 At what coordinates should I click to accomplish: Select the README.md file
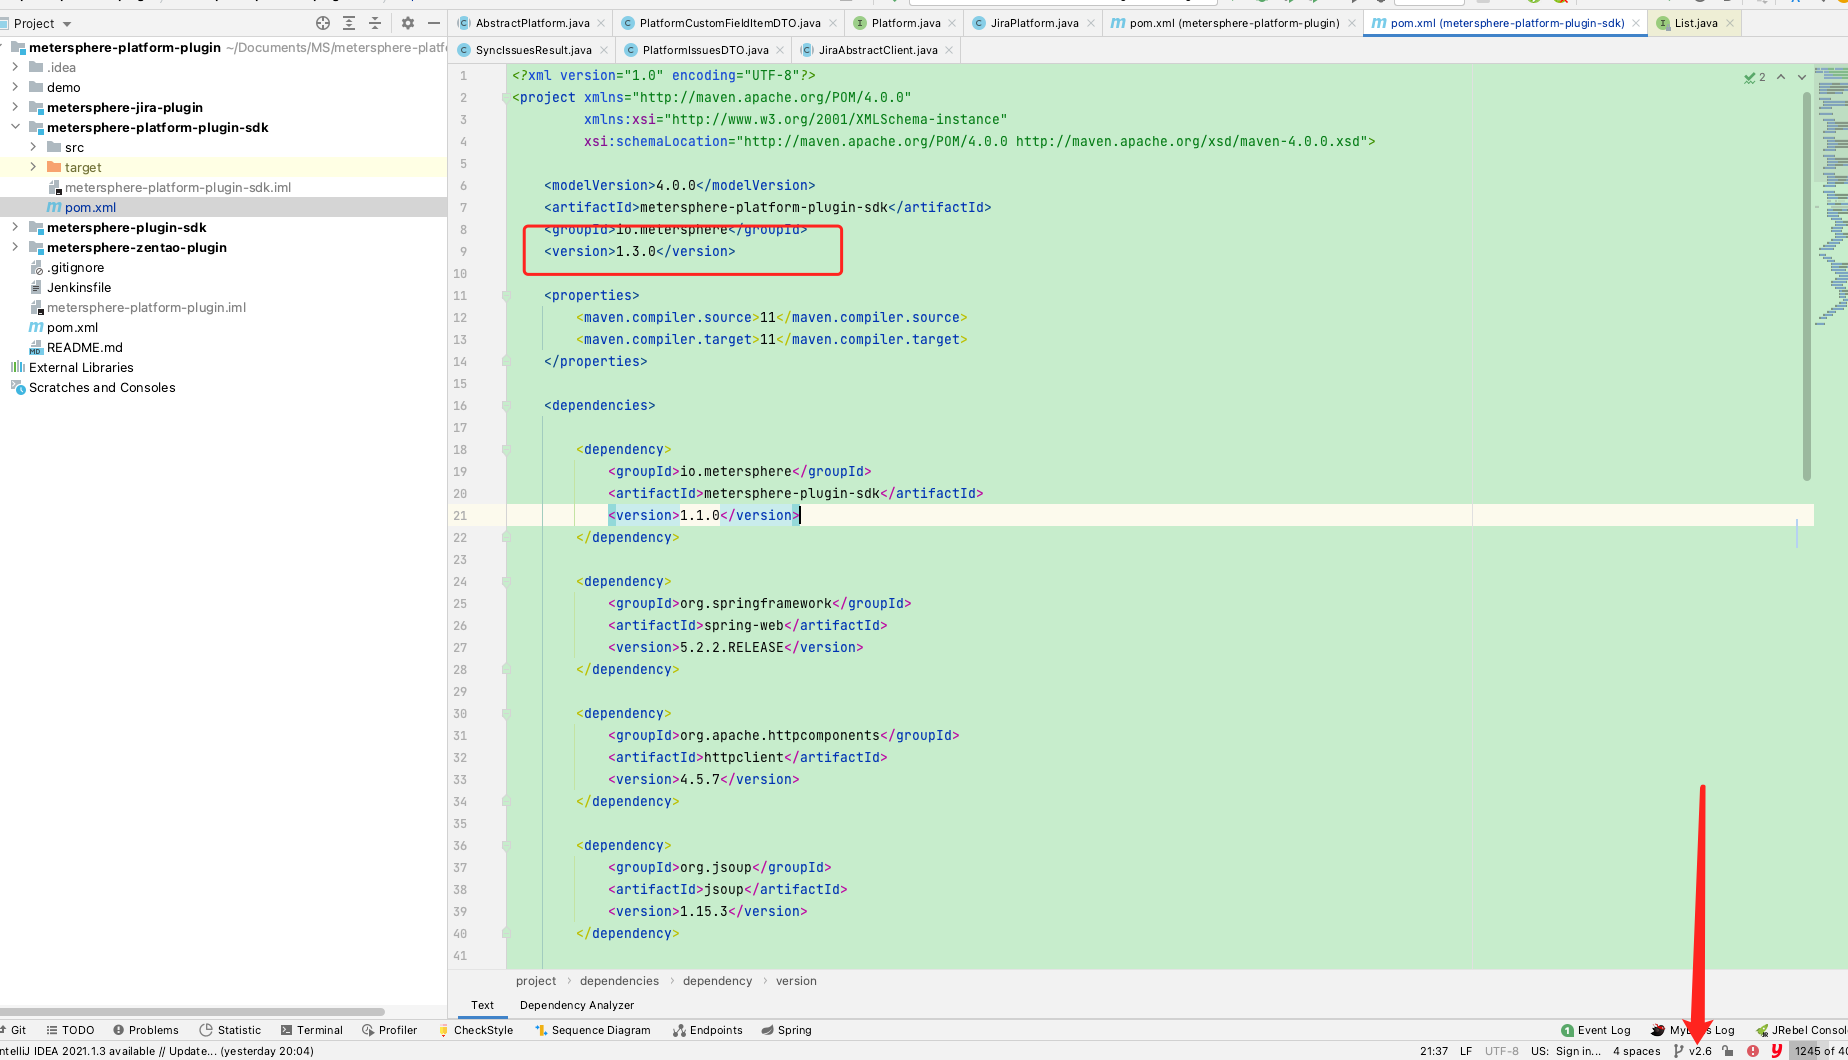(84, 347)
